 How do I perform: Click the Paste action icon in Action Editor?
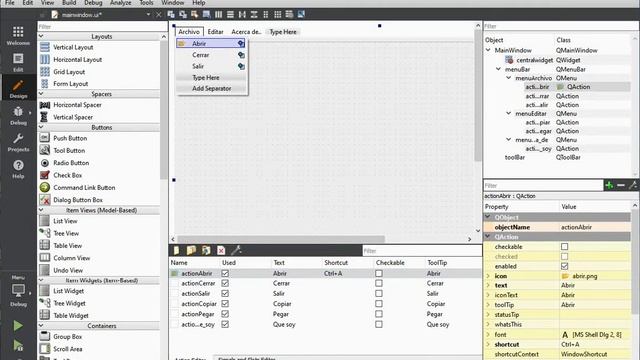coord(206,250)
